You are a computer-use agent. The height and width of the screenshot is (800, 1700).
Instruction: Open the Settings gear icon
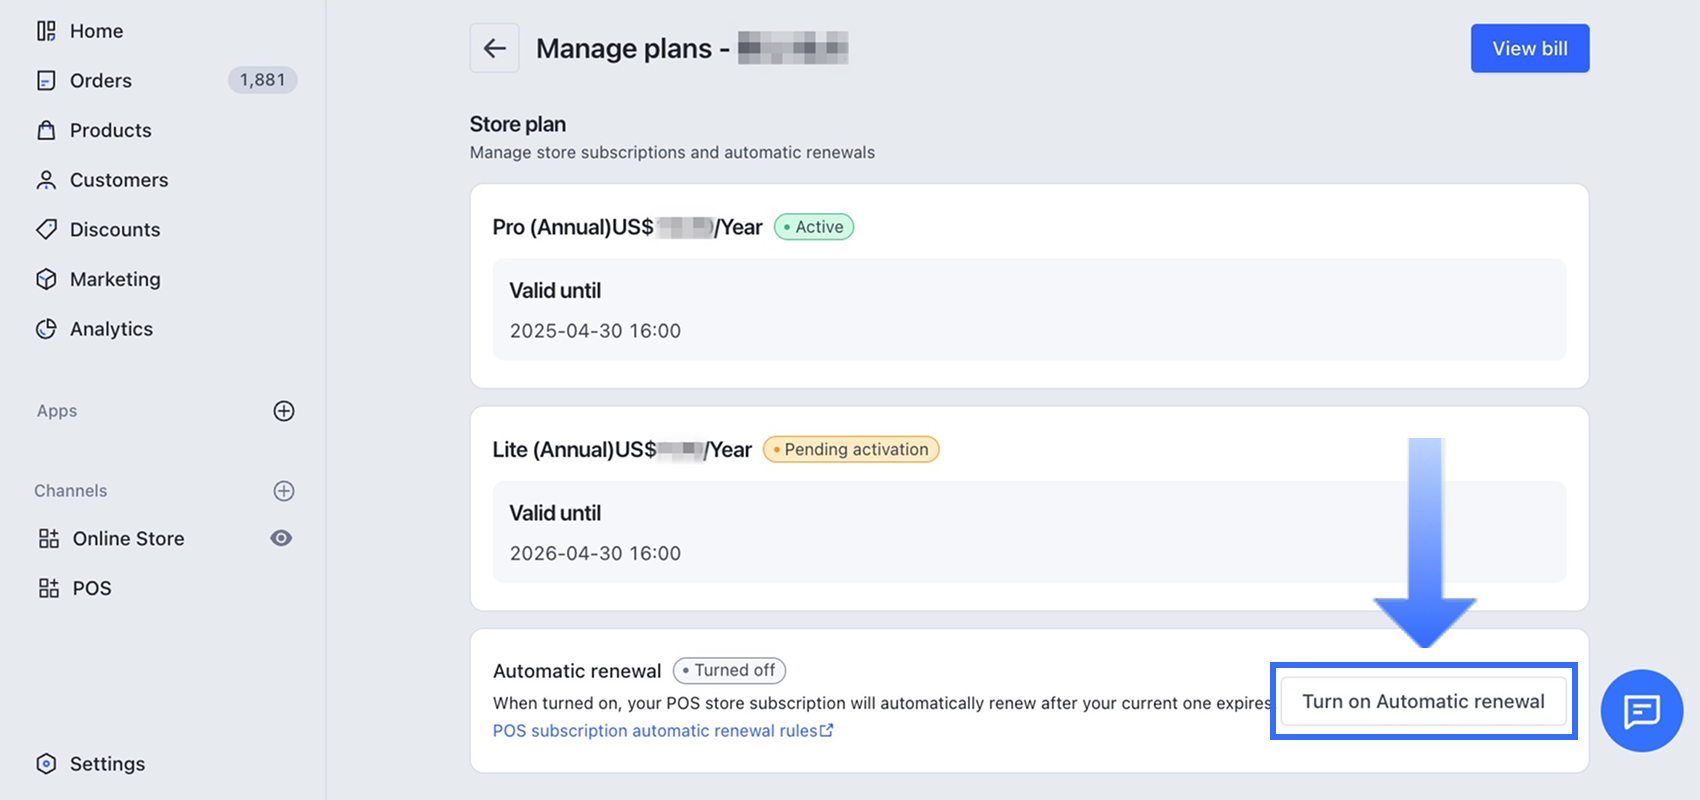[x=46, y=764]
